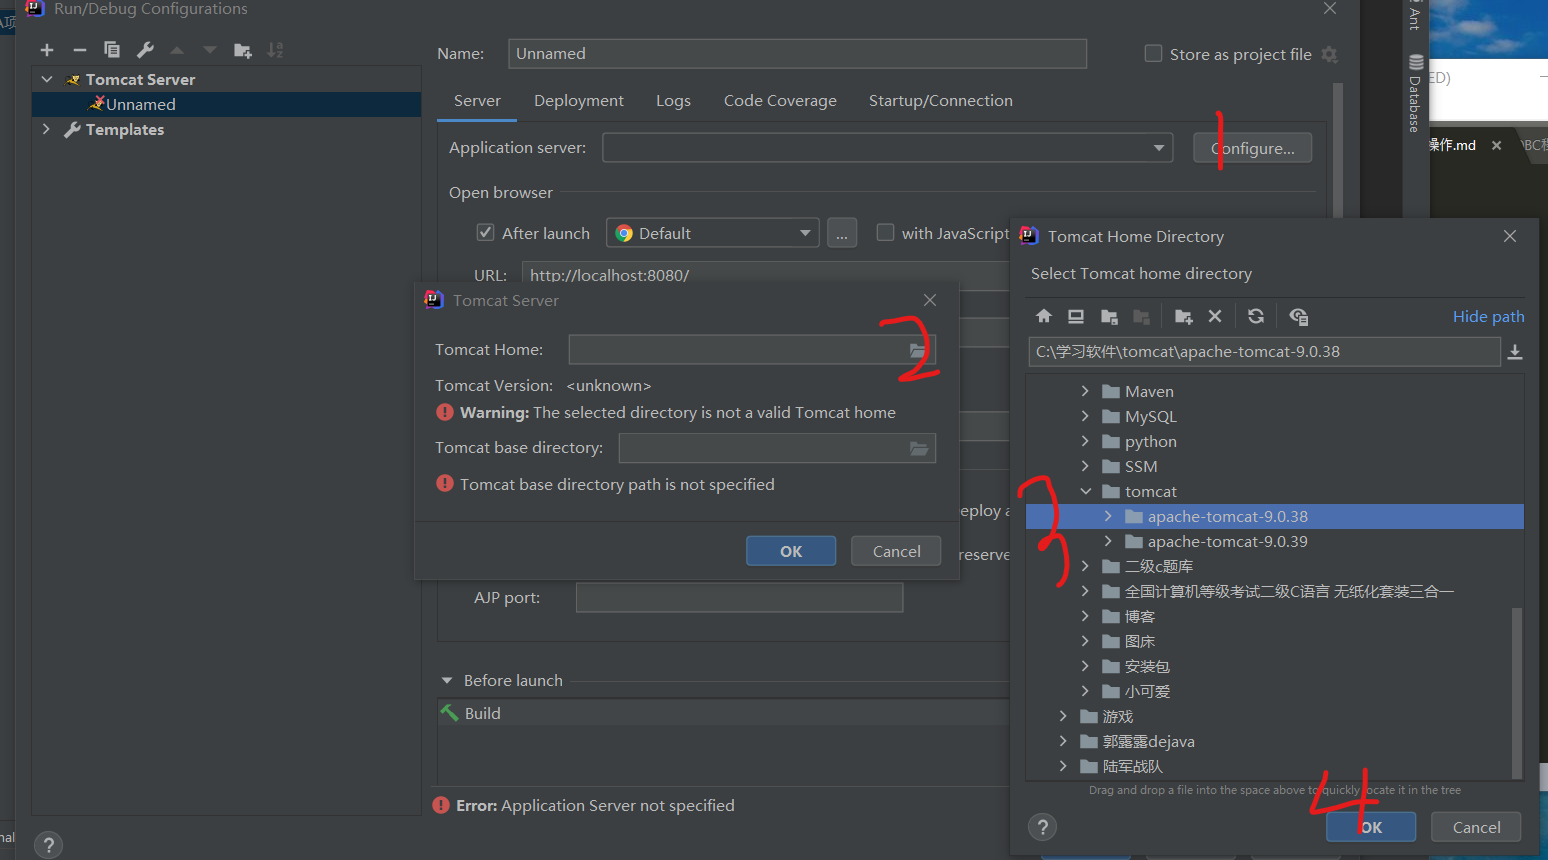Add a new run configuration with plus icon
The height and width of the screenshot is (860, 1548).
click(47, 50)
